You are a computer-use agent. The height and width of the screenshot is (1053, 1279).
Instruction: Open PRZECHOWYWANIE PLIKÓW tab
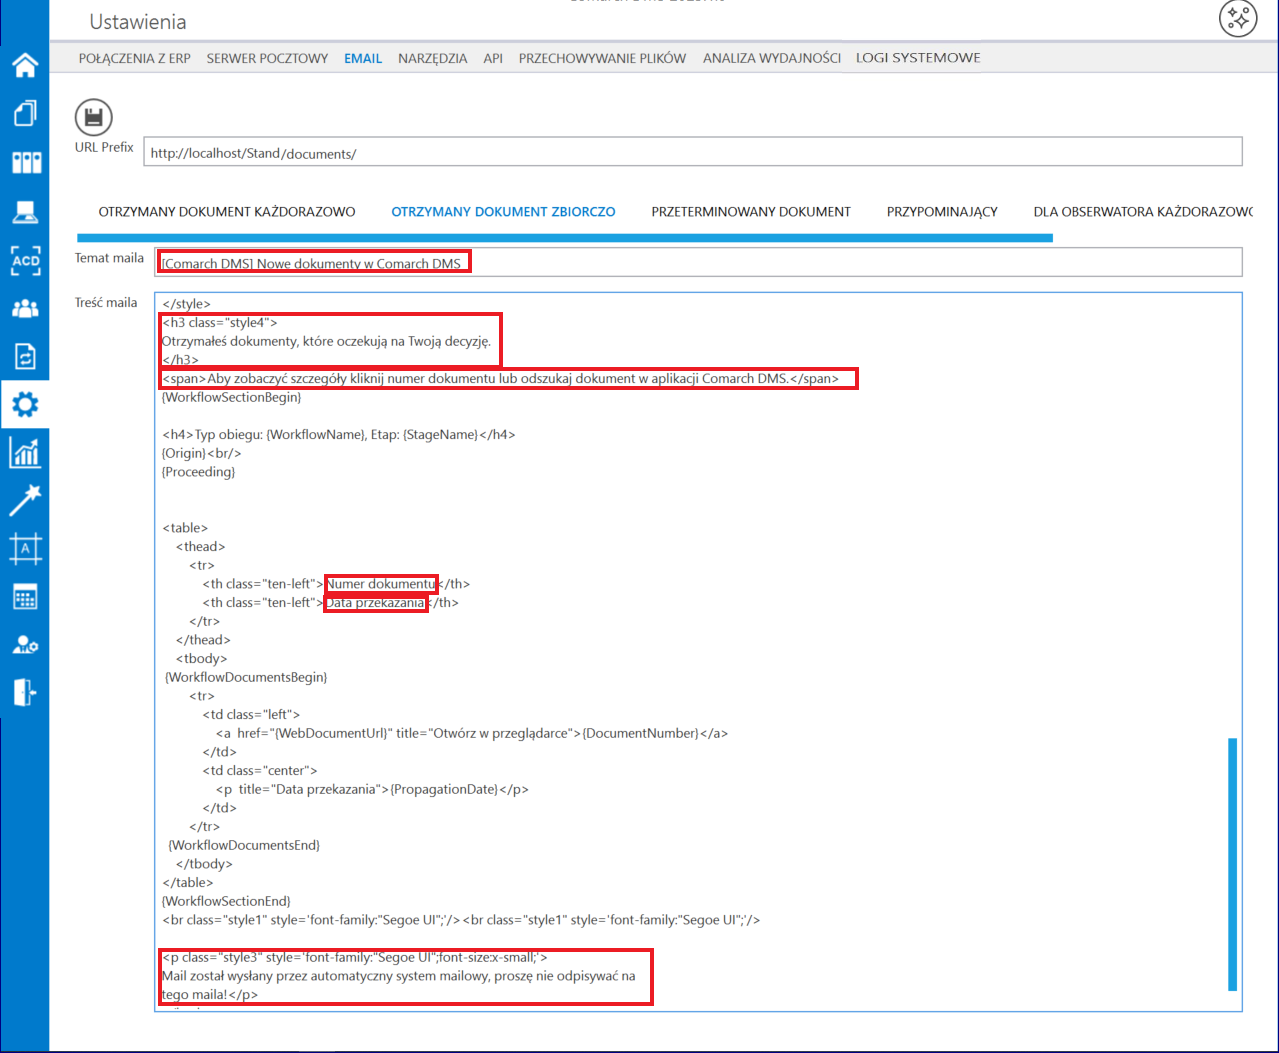click(x=602, y=58)
